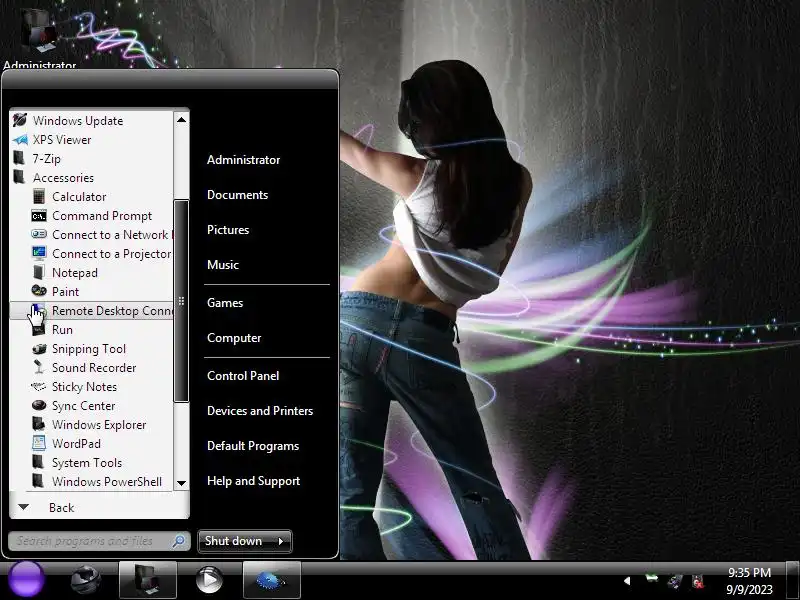Screen dimensions: 800x600
Task: Launch Sync Center via its icon
Action: pyautogui.click(x=39, y=406)
